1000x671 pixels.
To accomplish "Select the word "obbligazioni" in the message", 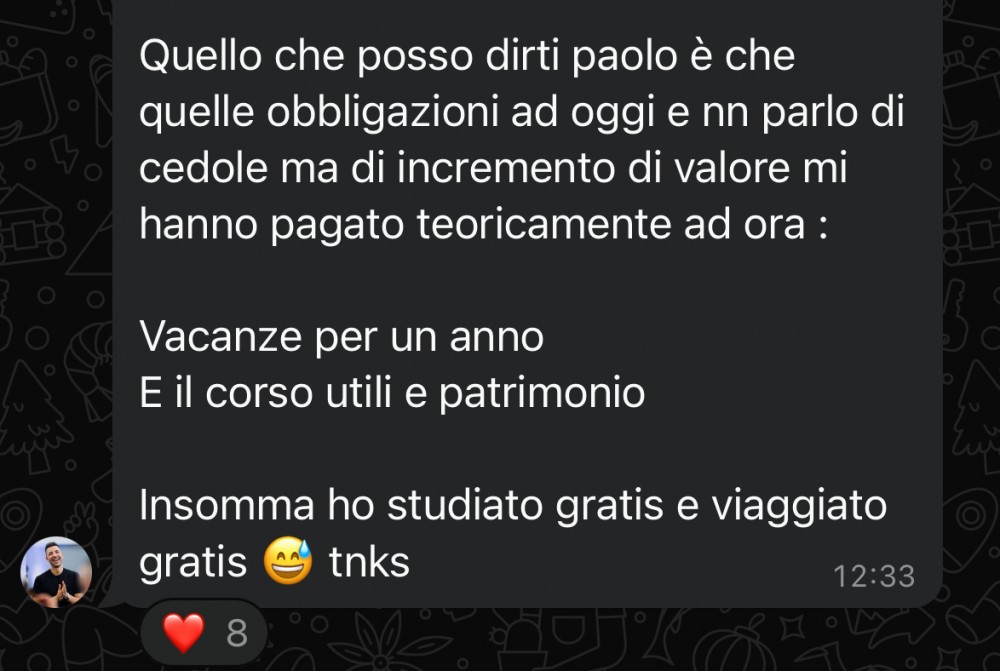I will pyautogui.click(x=382, y=112).
